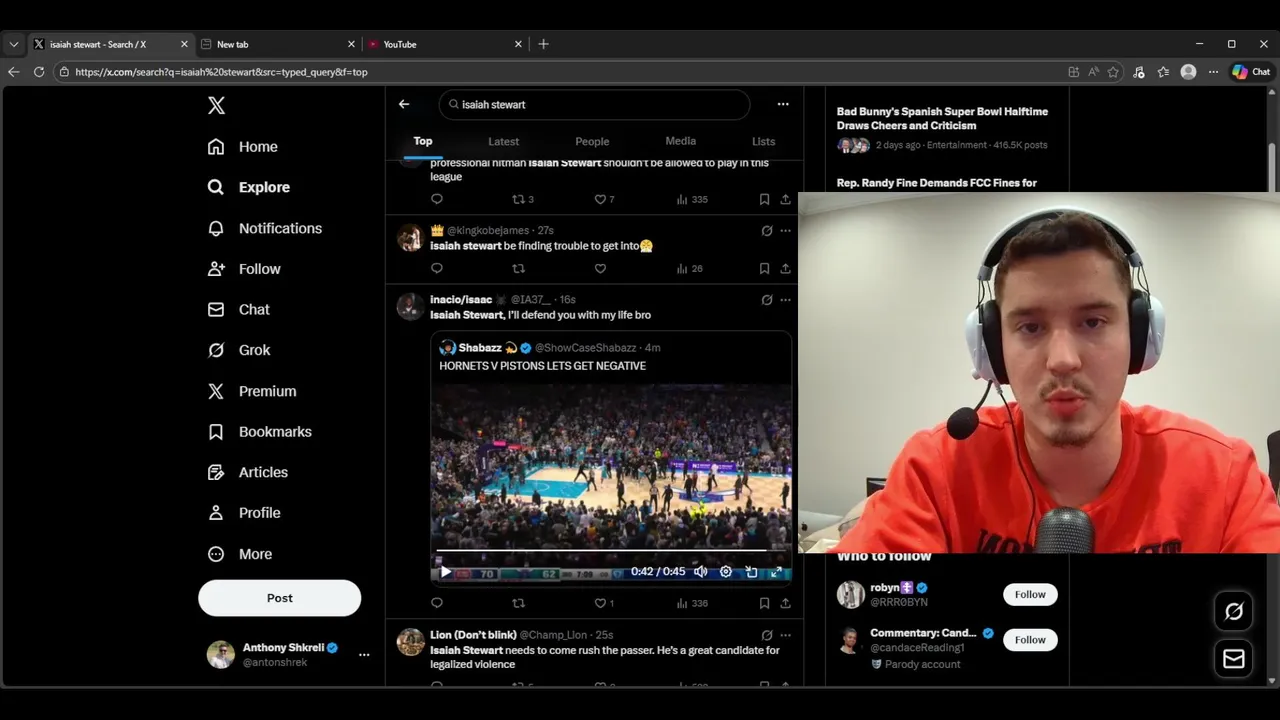Reply to the 'professional hitman' post
The image size is (1280, 720).
click(x=437, y=199)
